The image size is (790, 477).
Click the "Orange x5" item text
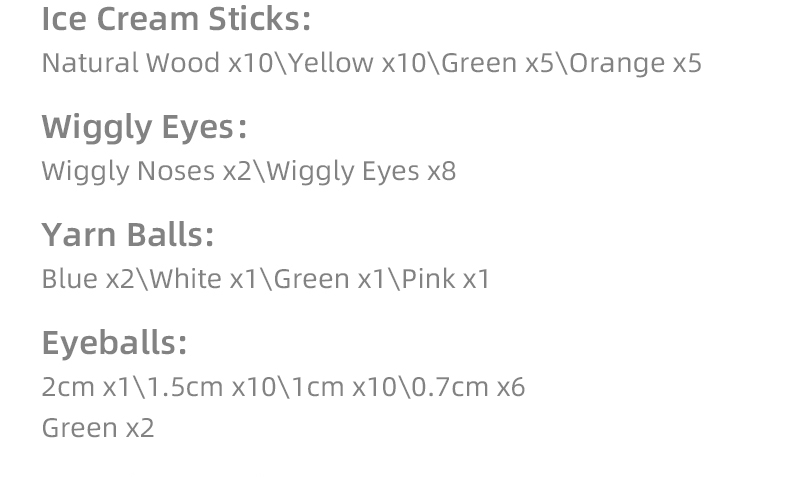coord(635,63)
